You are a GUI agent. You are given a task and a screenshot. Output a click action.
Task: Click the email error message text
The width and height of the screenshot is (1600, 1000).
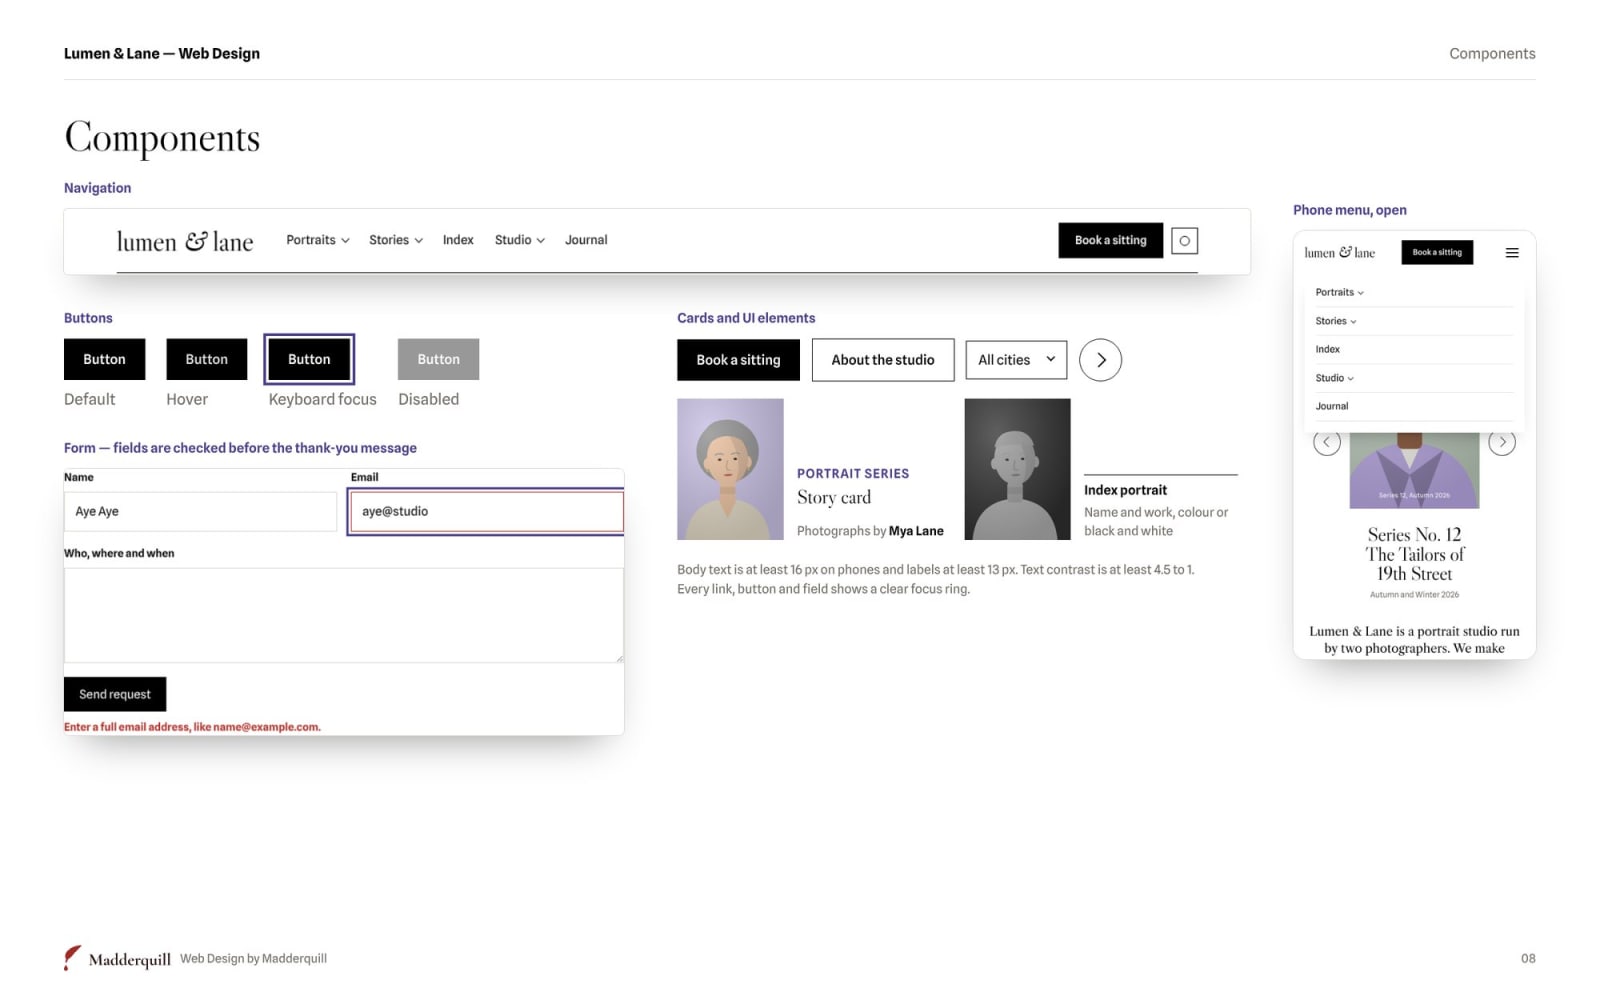tap(192, 727)
